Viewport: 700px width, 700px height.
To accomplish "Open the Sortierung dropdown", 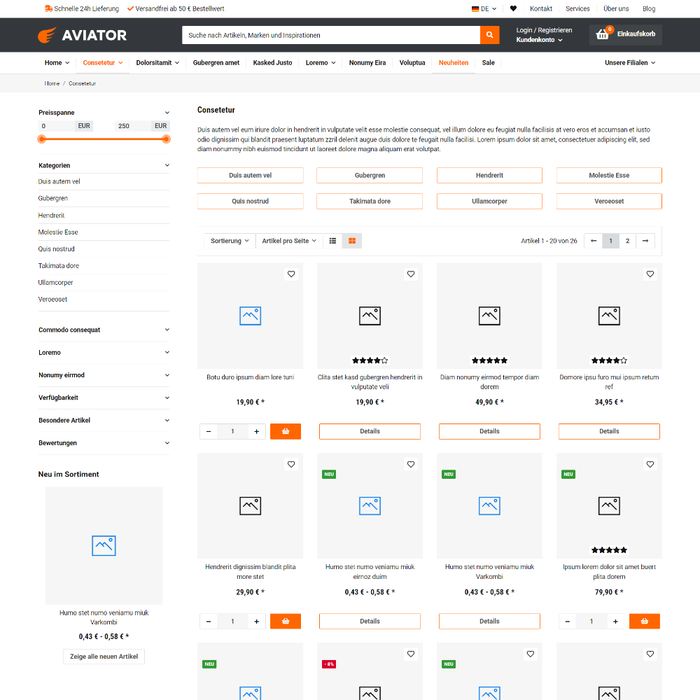I will click(x=229, y=241).
